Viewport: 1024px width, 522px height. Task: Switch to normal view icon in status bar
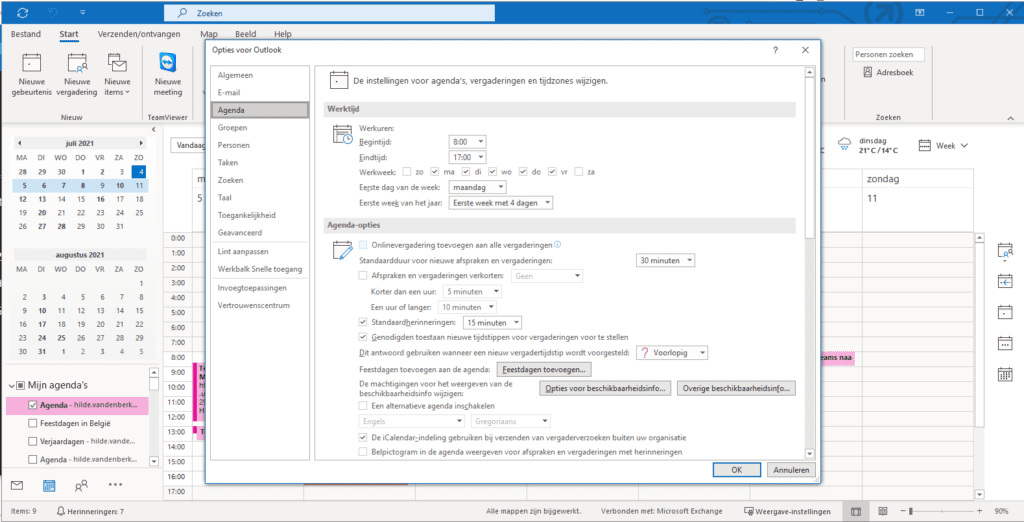point(856,511)
